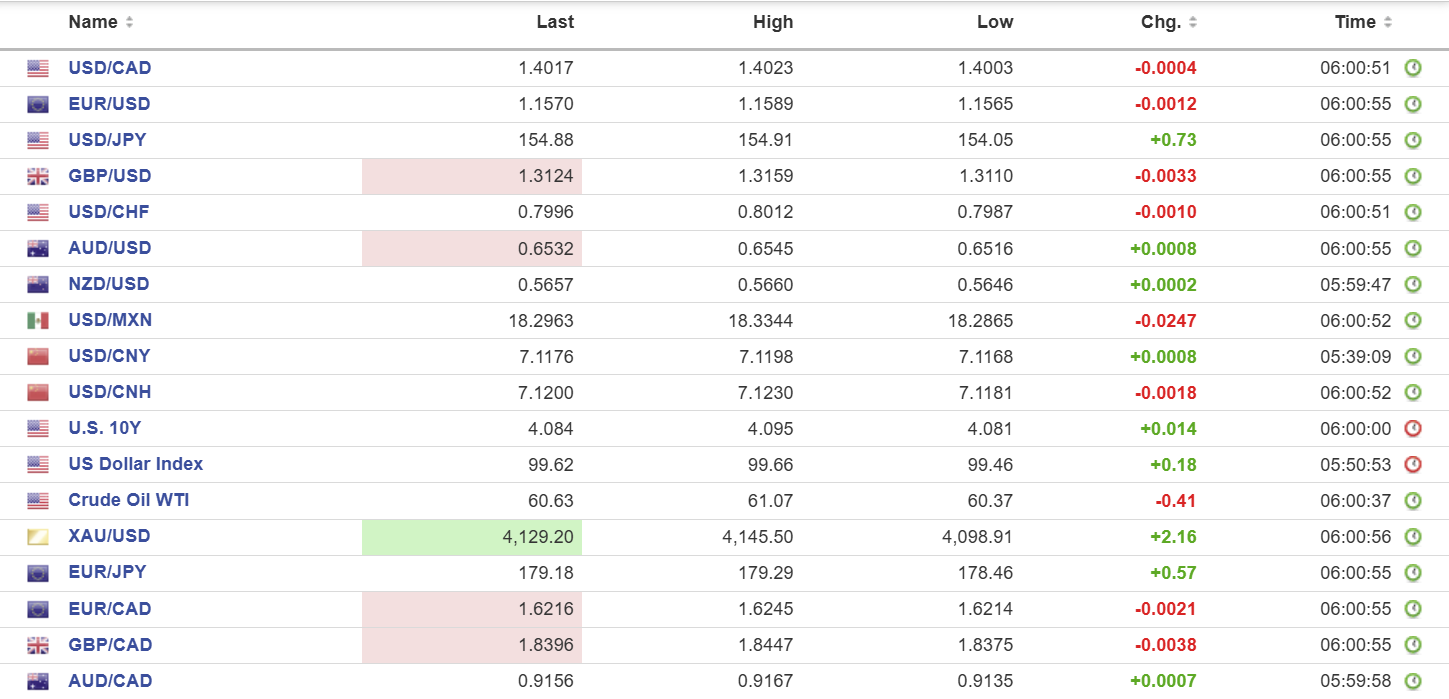Sort by Chg. column sort arrows
Screen dimensions: 1449x699
[1193, 22]
